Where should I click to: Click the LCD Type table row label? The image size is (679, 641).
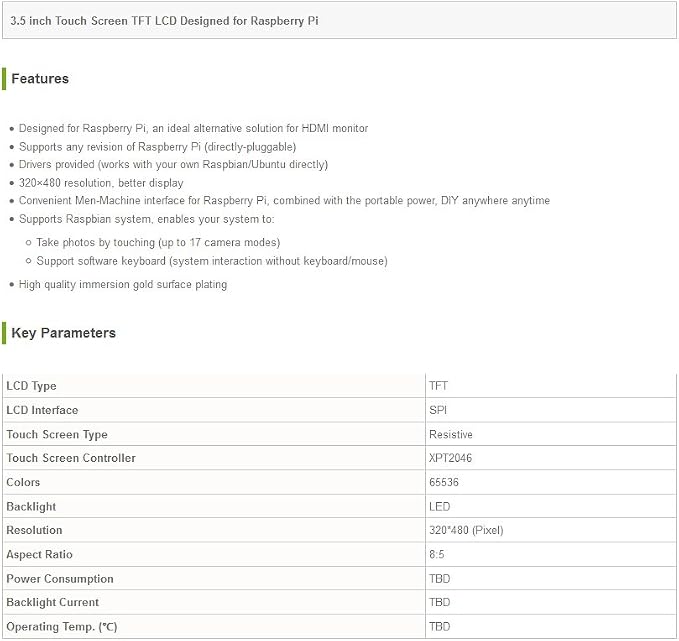(x=31, y=386)
